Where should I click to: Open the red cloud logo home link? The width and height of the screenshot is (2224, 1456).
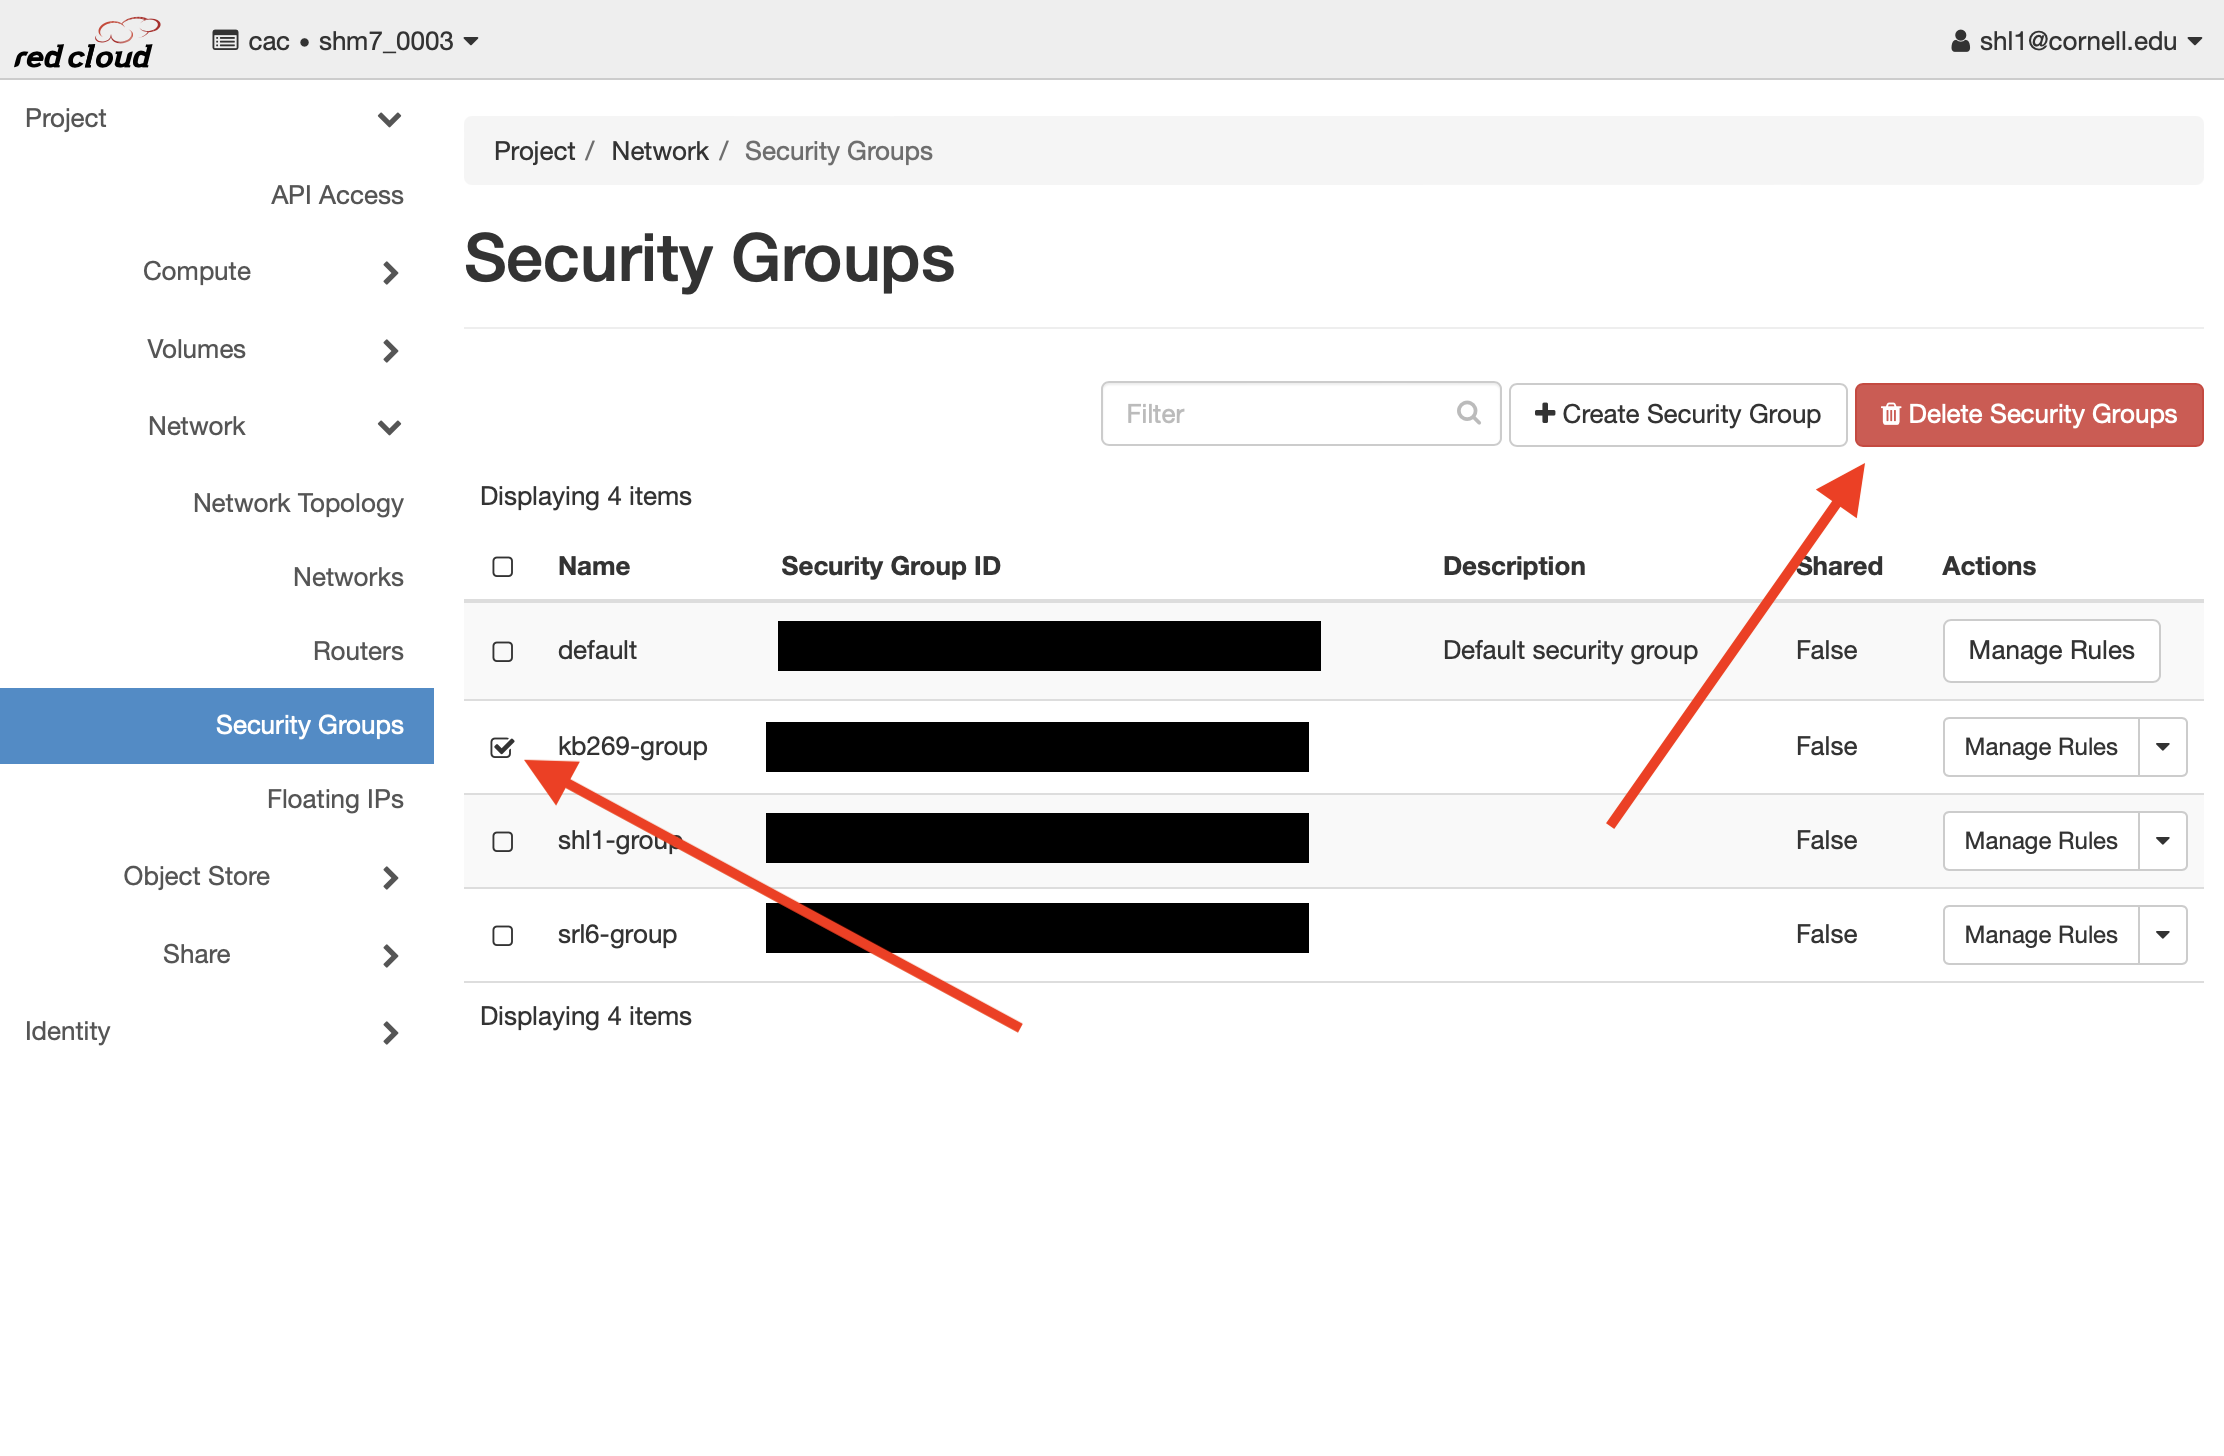[x=86, y=44]
